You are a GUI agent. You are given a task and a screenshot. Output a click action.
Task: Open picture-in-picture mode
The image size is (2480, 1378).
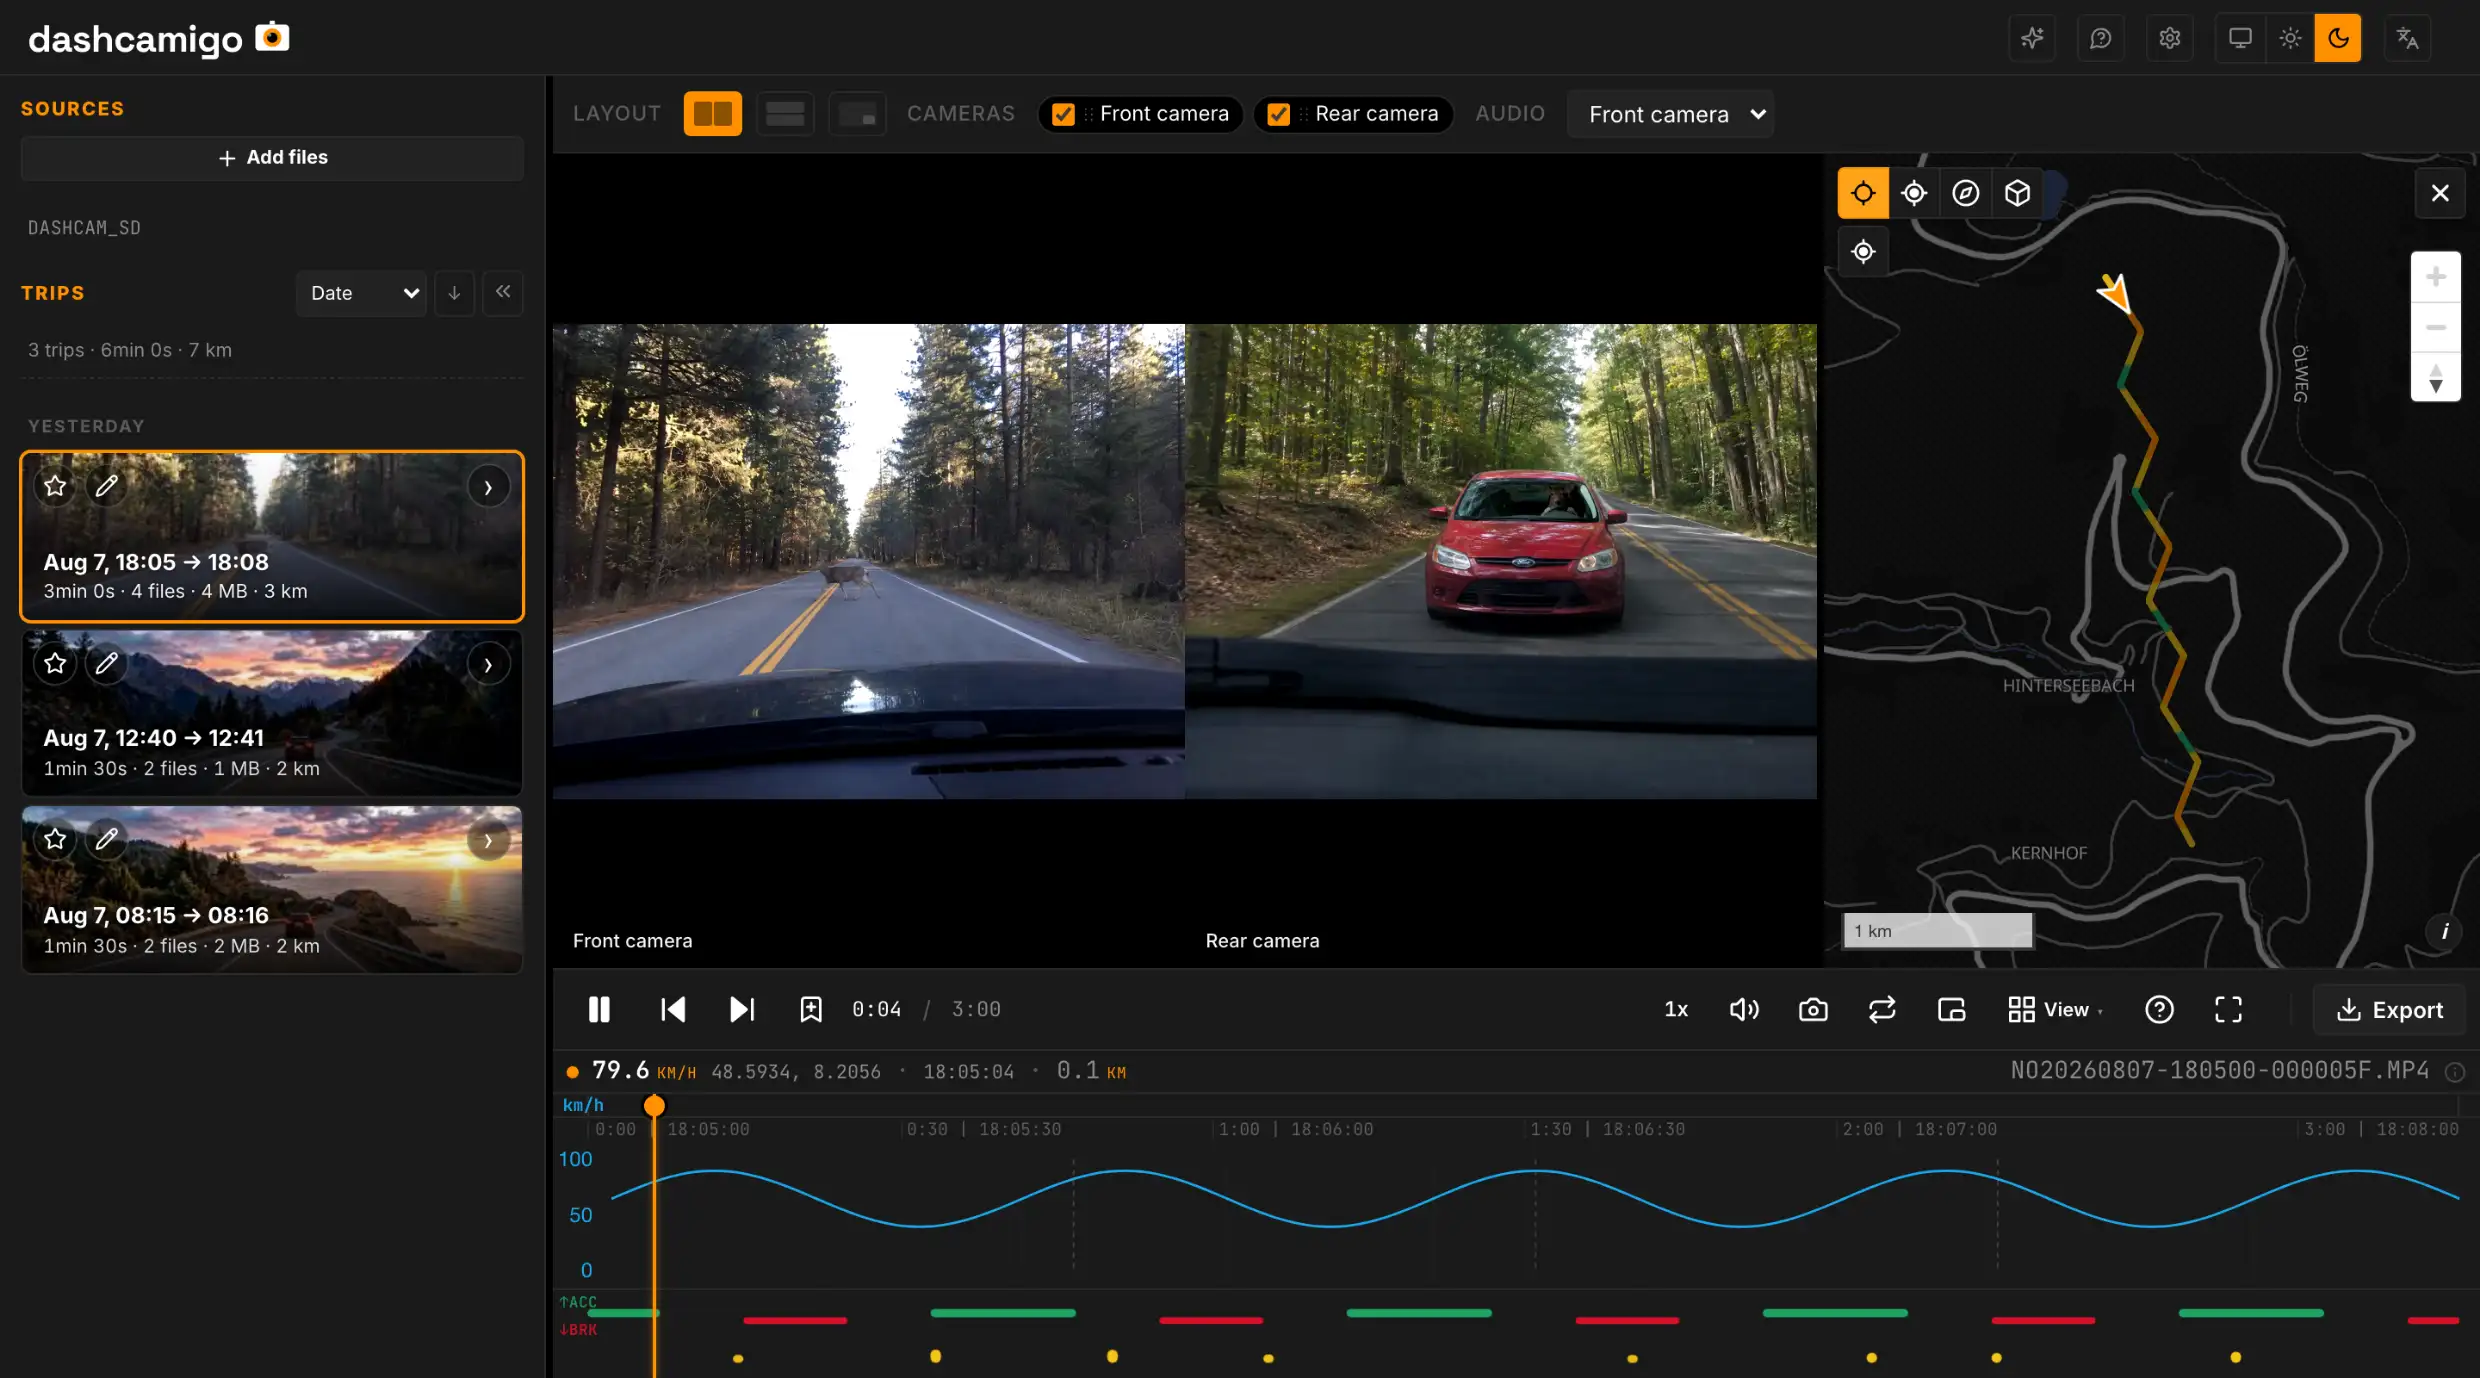point(1951,1009)
